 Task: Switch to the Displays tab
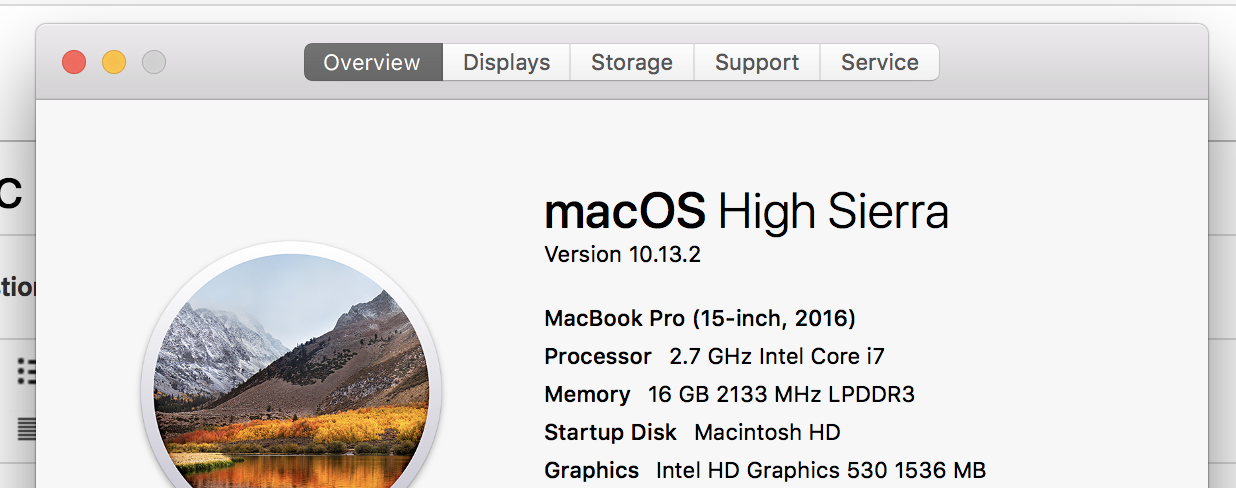(x=506, y=62)
